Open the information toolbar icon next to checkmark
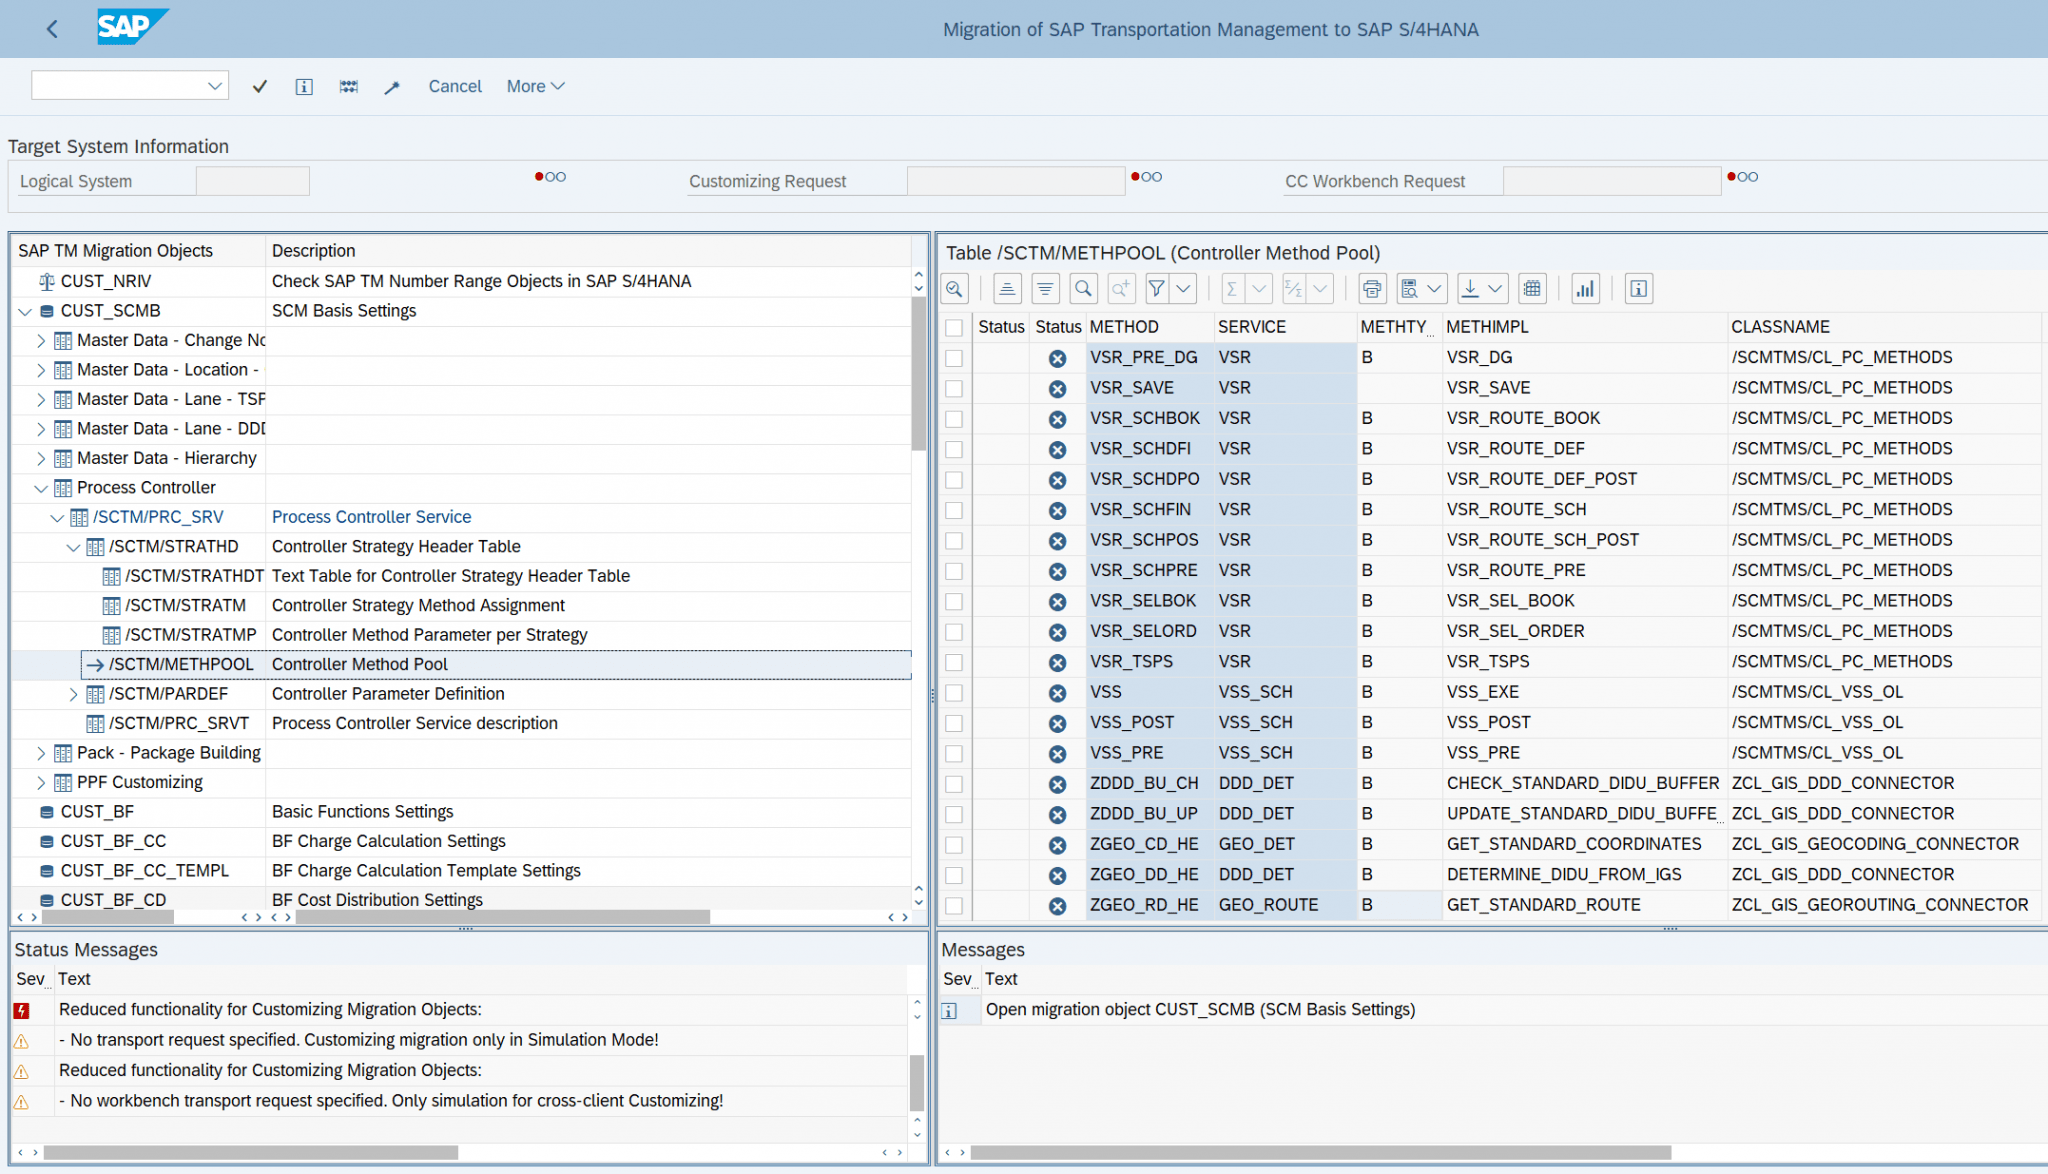 click(304, 86)
